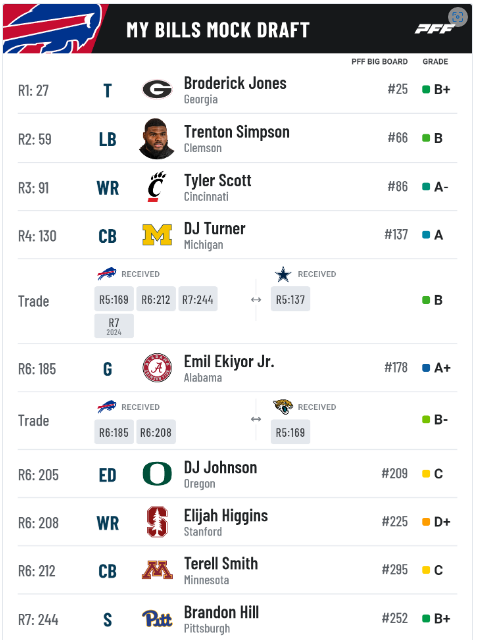Click the Oregon Ducks O logo
The height and width of the screenshot is (640, 482).
(x=157, y=473)
